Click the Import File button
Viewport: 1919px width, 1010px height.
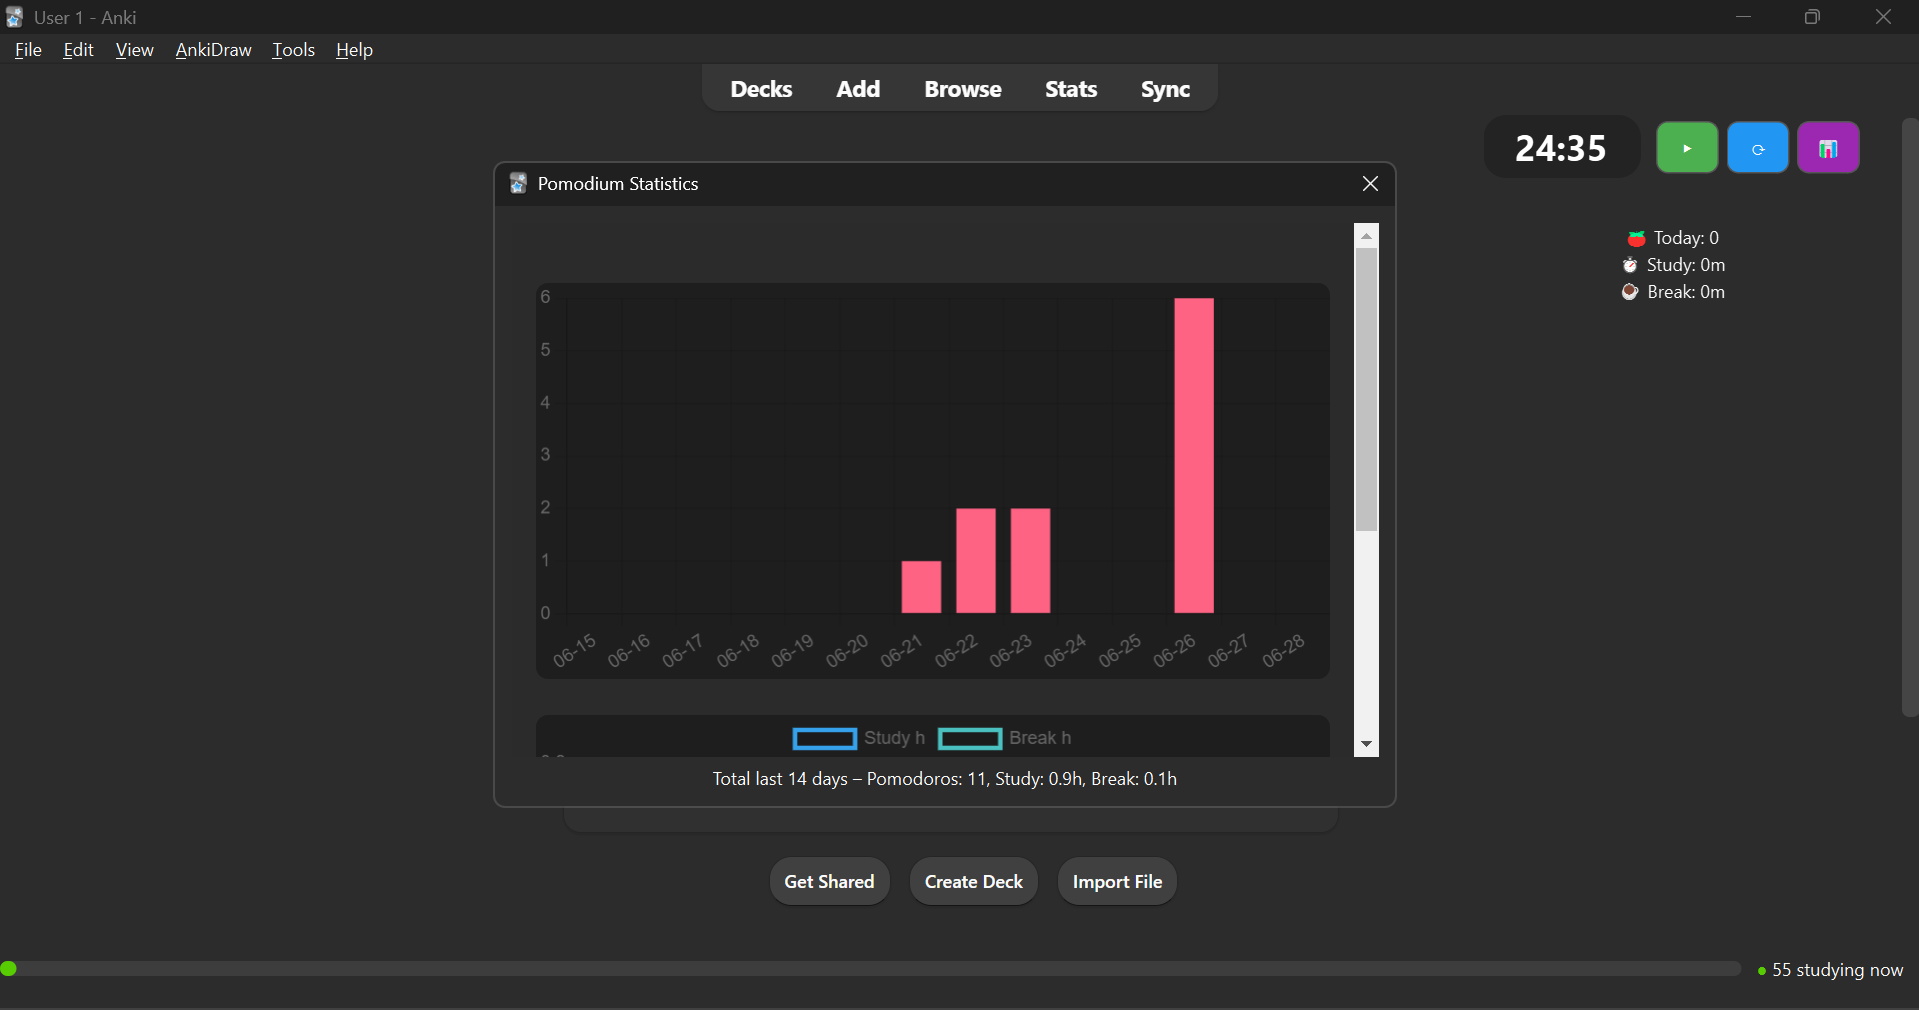point(1116,881)
